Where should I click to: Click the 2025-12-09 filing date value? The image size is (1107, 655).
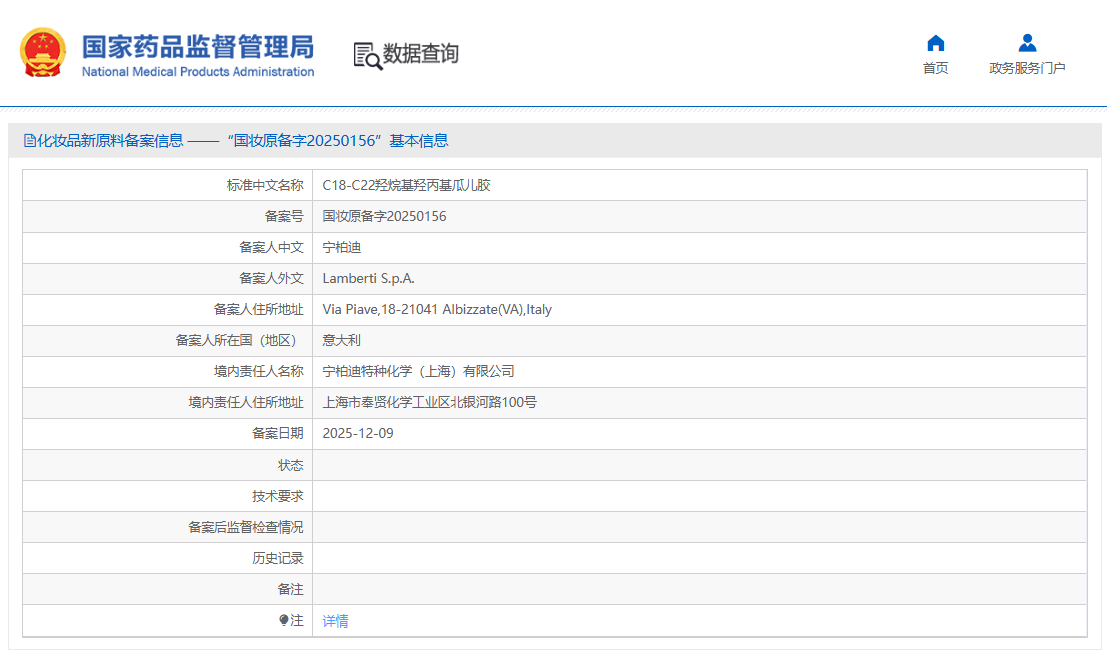(358, 433)
